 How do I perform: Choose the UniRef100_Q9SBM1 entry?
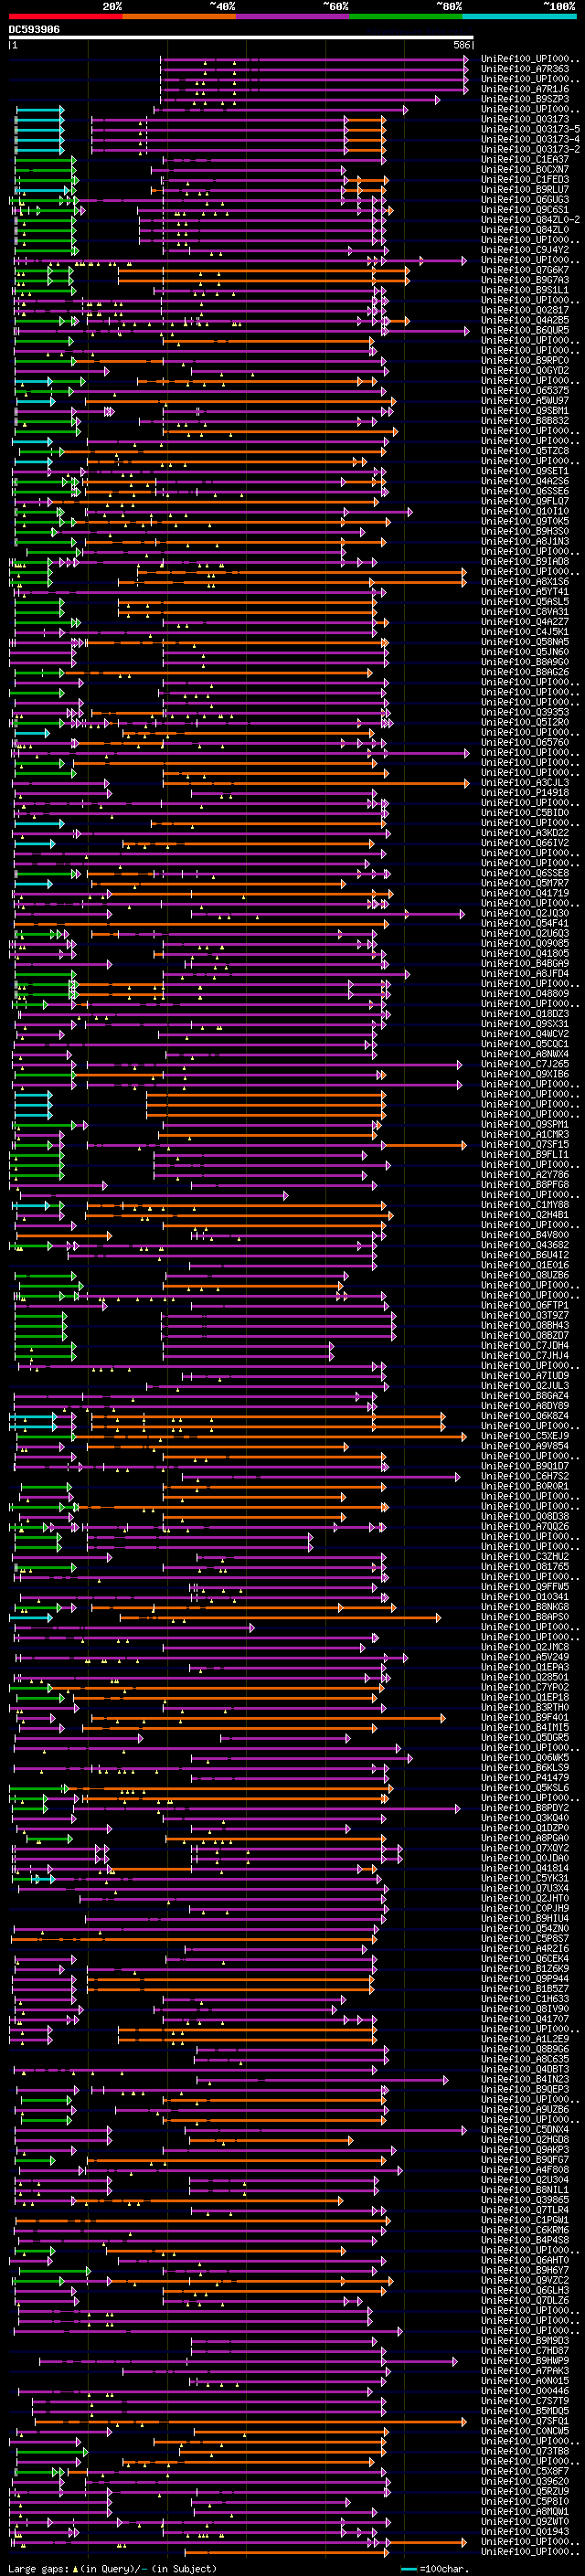[x=525, y=410]
